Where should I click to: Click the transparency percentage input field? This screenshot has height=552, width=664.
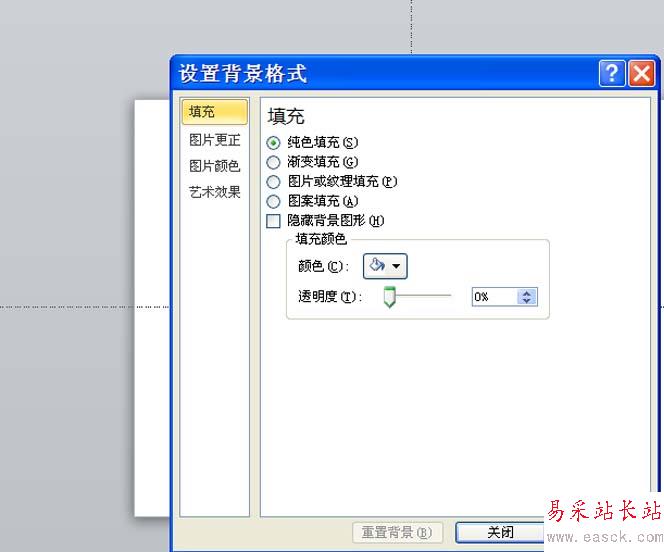(x=495, y=297)
